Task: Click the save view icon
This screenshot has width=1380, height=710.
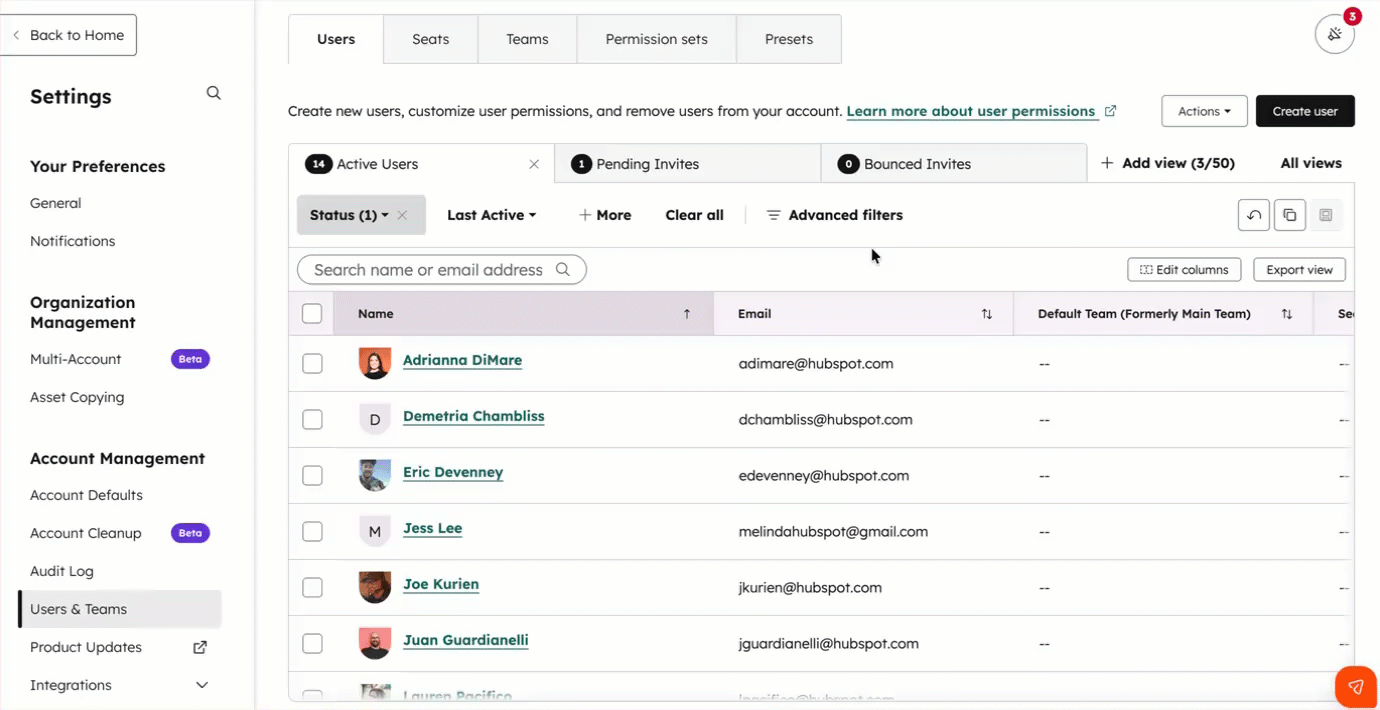Action: [1325, 215]
